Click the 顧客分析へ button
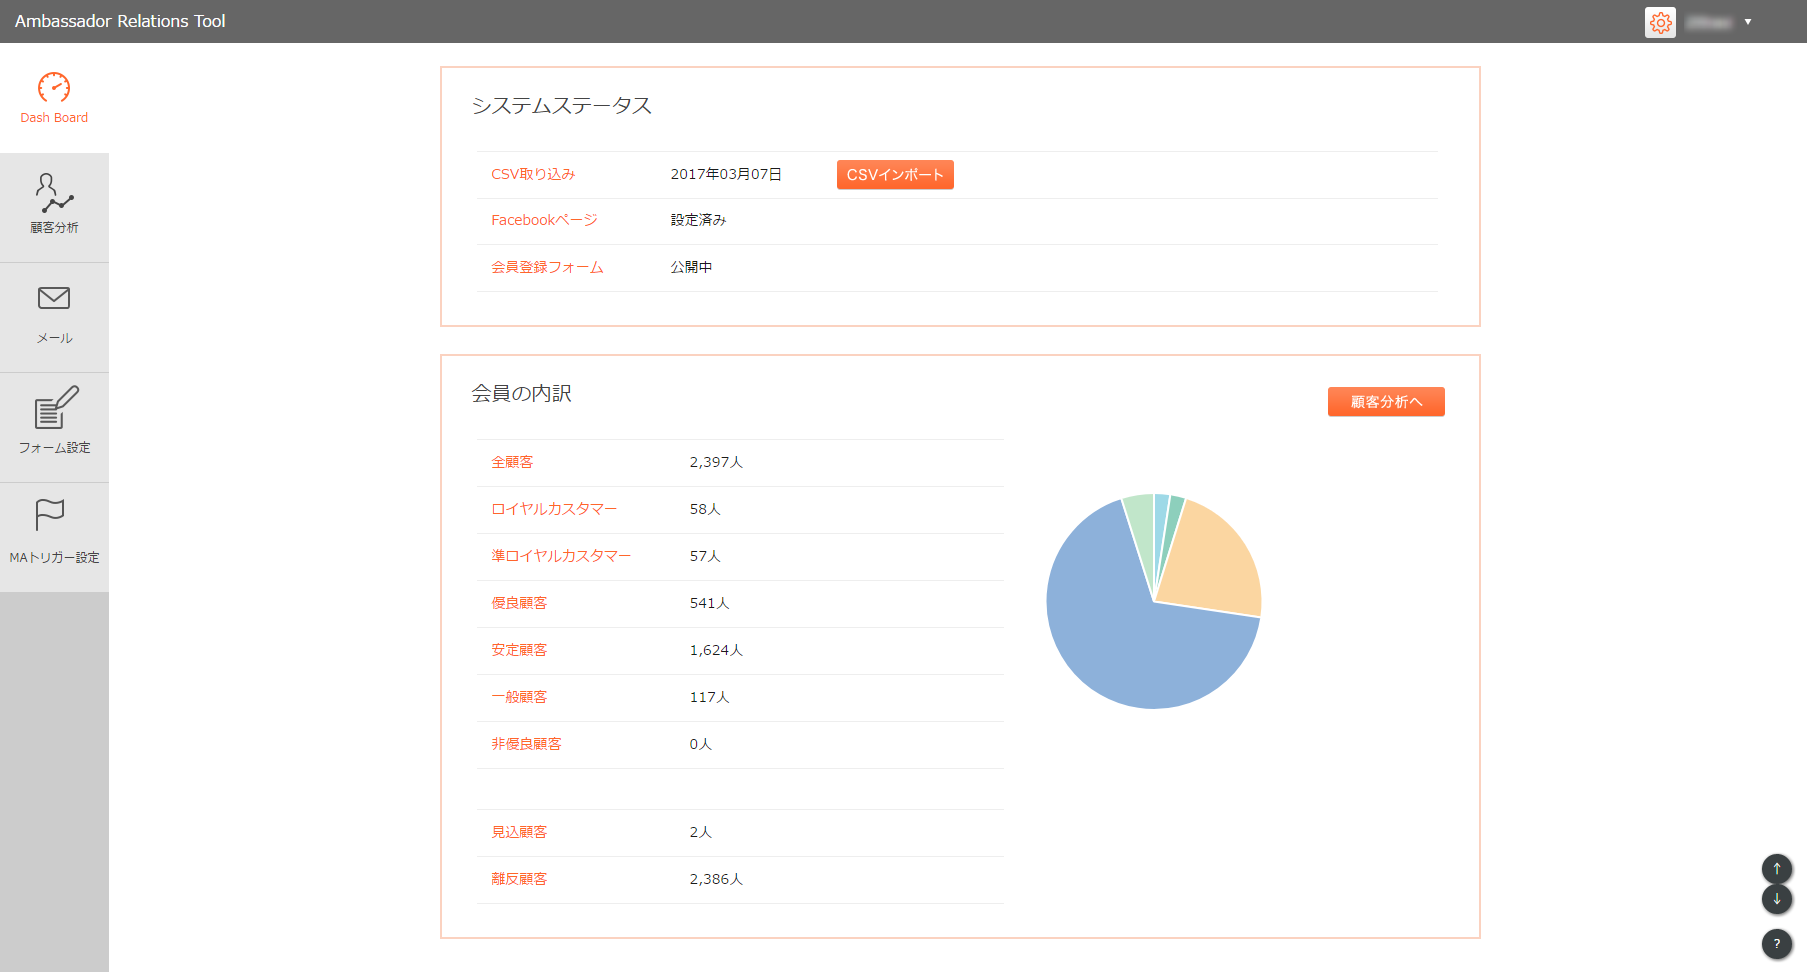 click(1386, 401)
